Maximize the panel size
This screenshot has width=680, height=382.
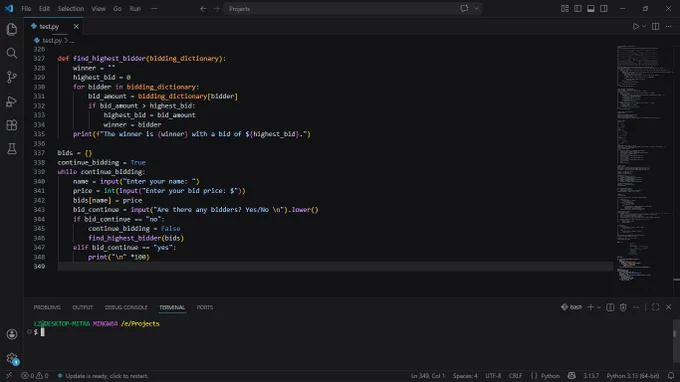pos(655,307)
